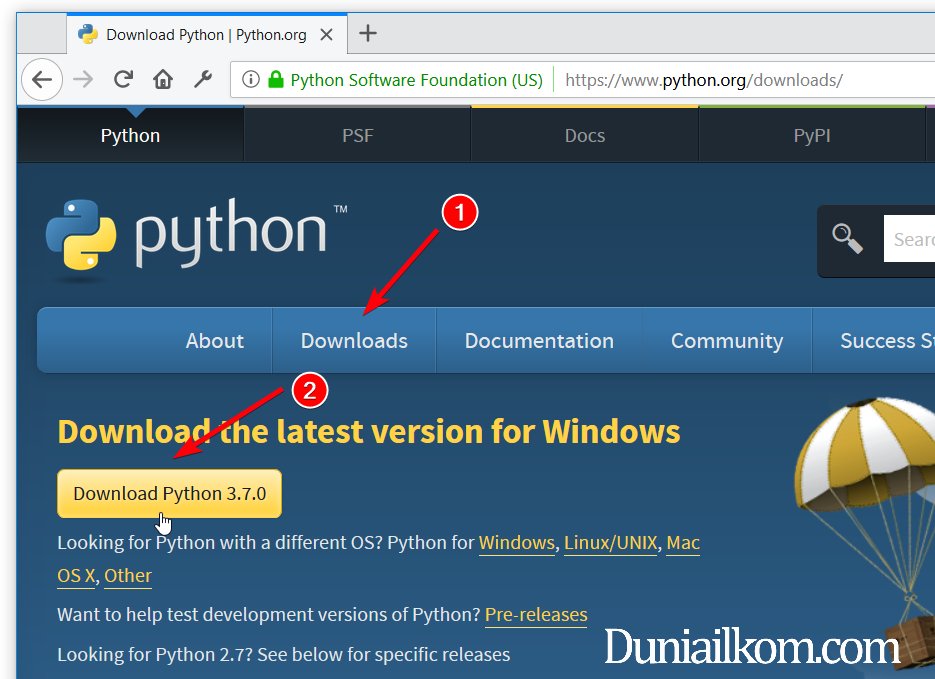Go to the browser Home icon
The height and width of the screenshot is (679, 935).
[163, 79]
